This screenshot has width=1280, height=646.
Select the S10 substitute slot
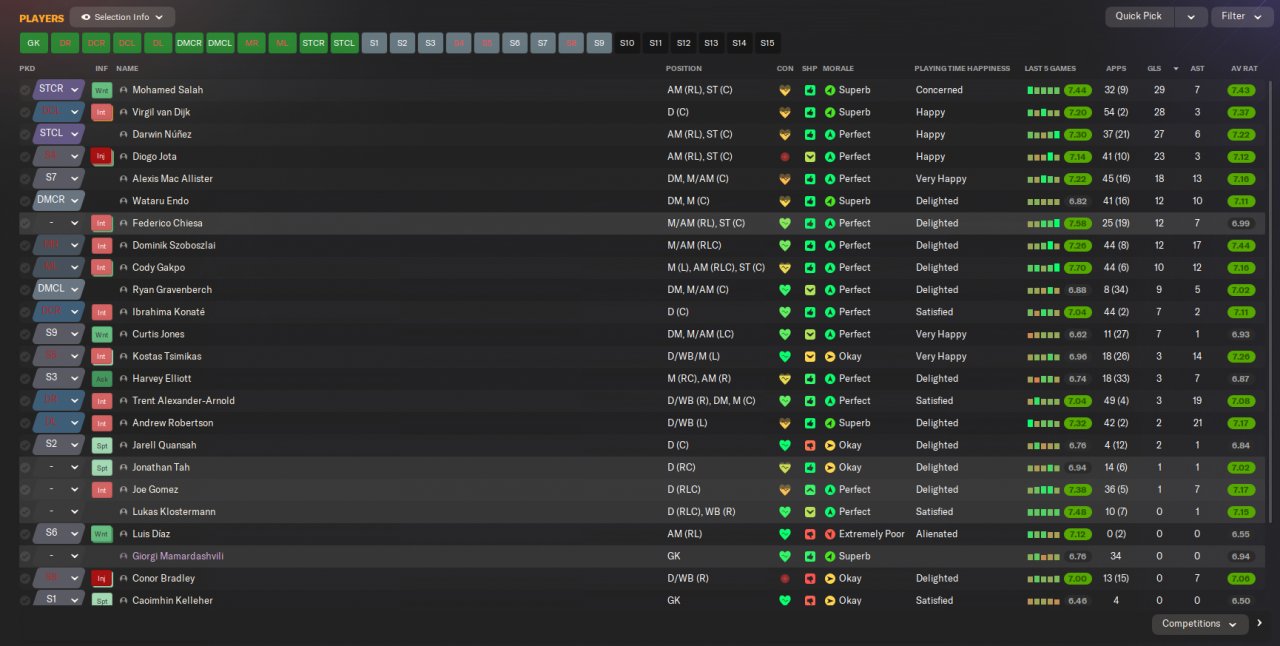pyautogui.click(x=627, y=43)
